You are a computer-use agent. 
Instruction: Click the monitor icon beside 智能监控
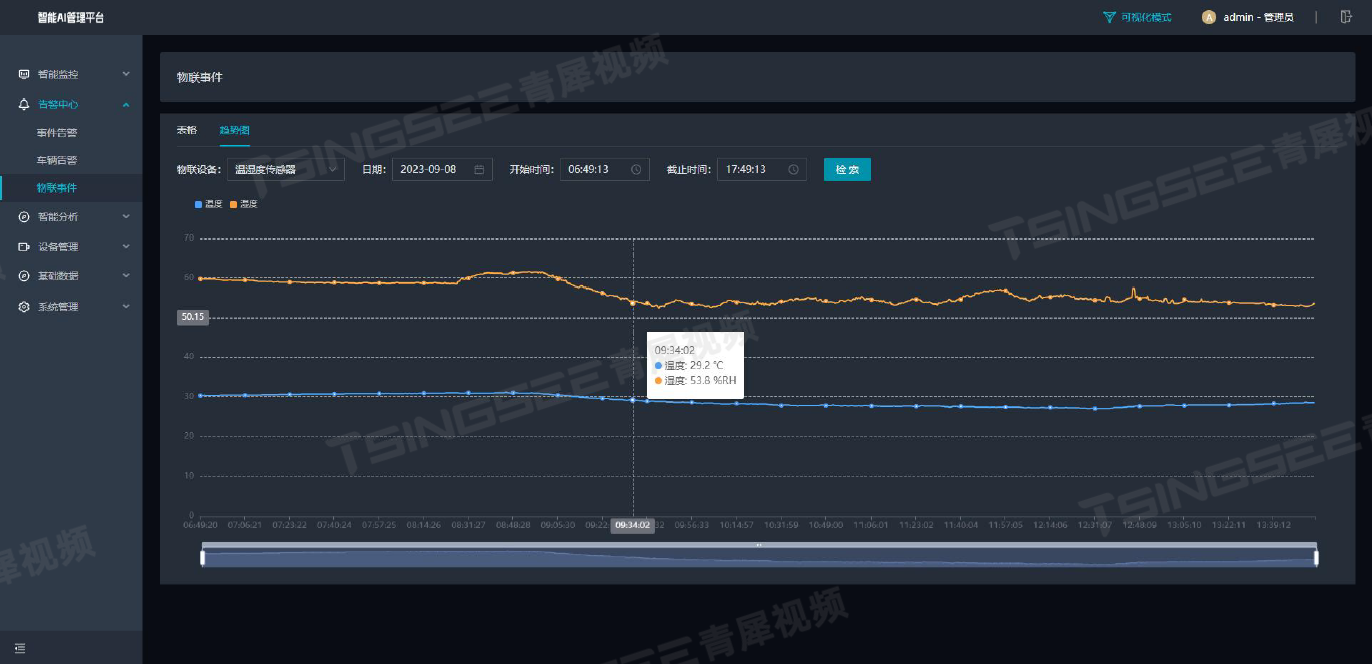[24, 74]
